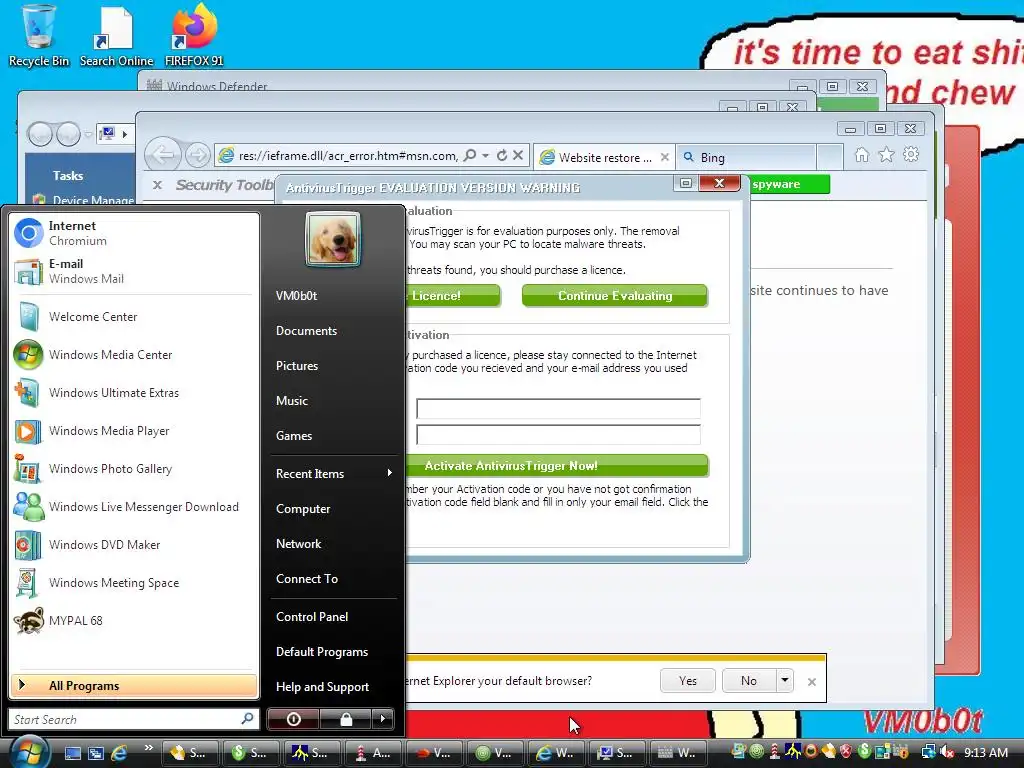Open Connect To from Start menu

(307, 579)
